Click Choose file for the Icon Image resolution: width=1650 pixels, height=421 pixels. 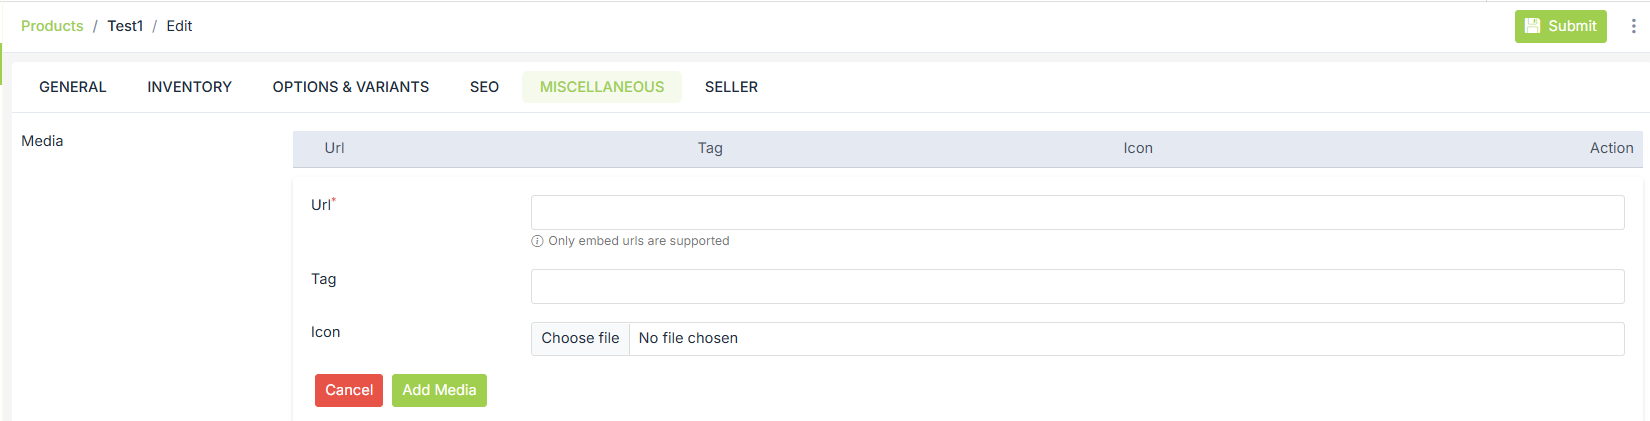(580, 338)
